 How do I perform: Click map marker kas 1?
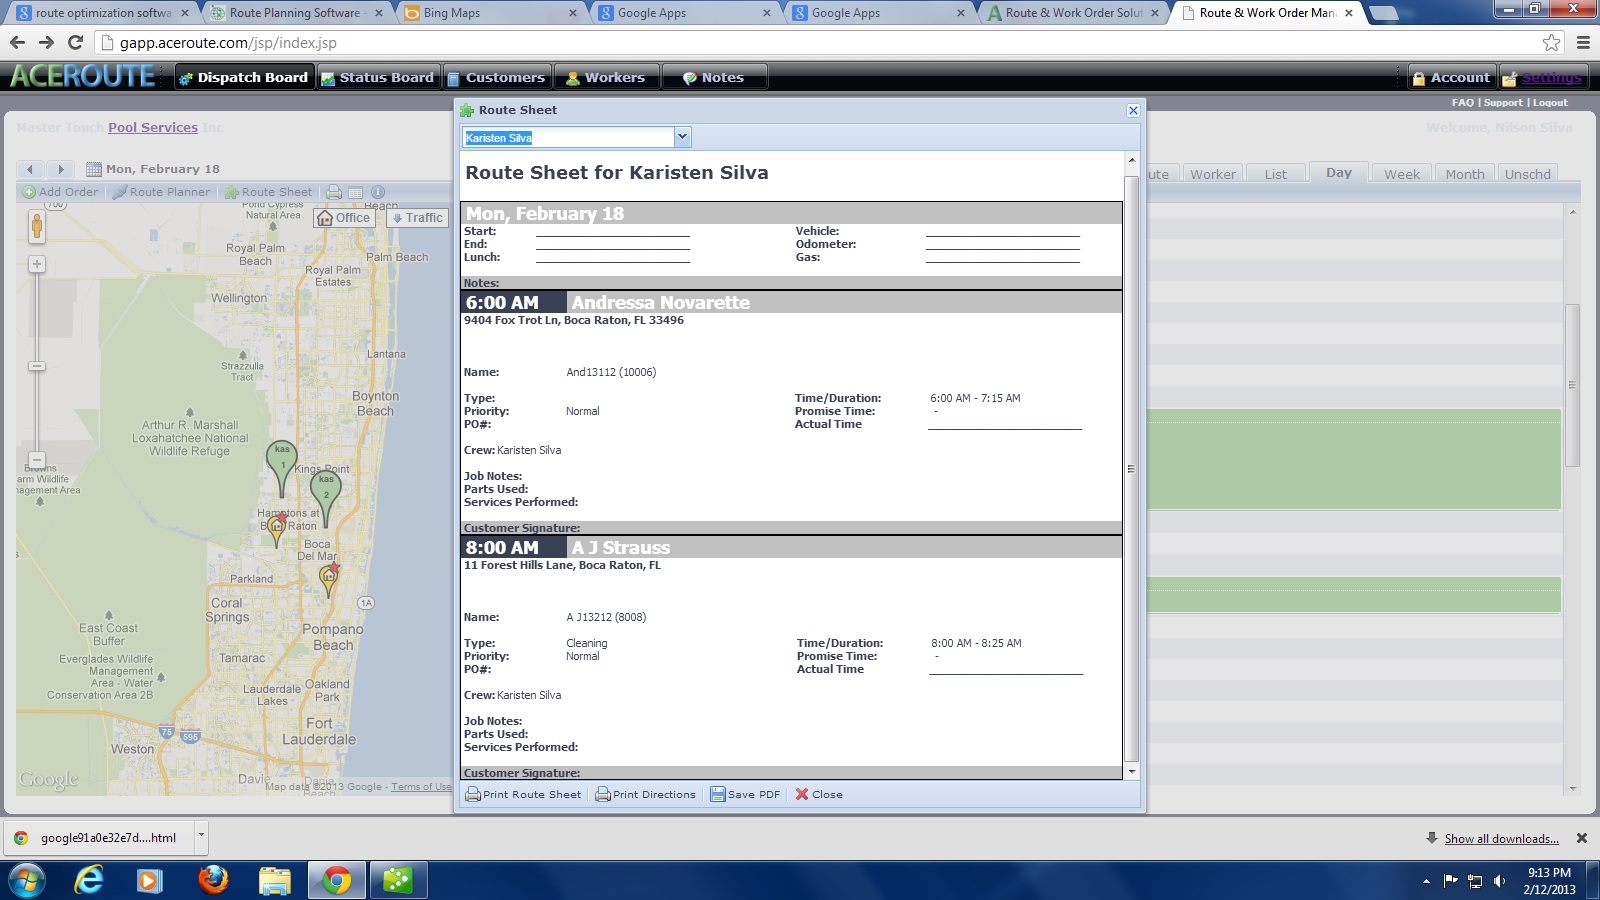[282, 466]
